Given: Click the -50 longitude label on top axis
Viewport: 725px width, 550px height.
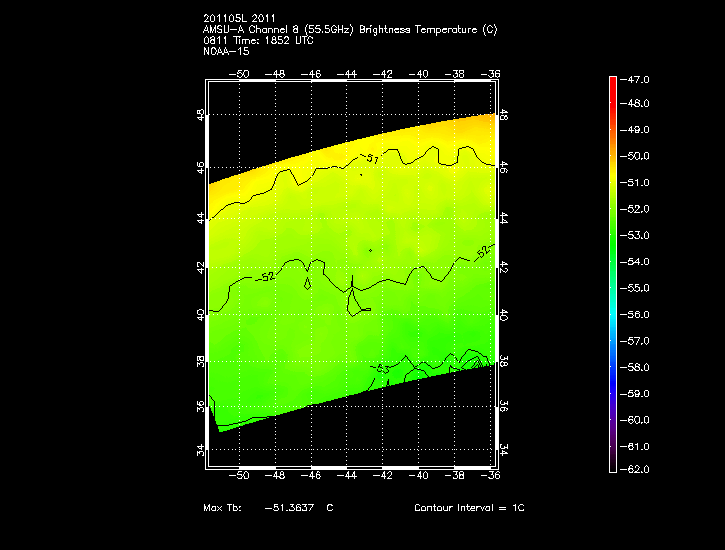Looking at the screenshot, I should [x=240, y=74].
